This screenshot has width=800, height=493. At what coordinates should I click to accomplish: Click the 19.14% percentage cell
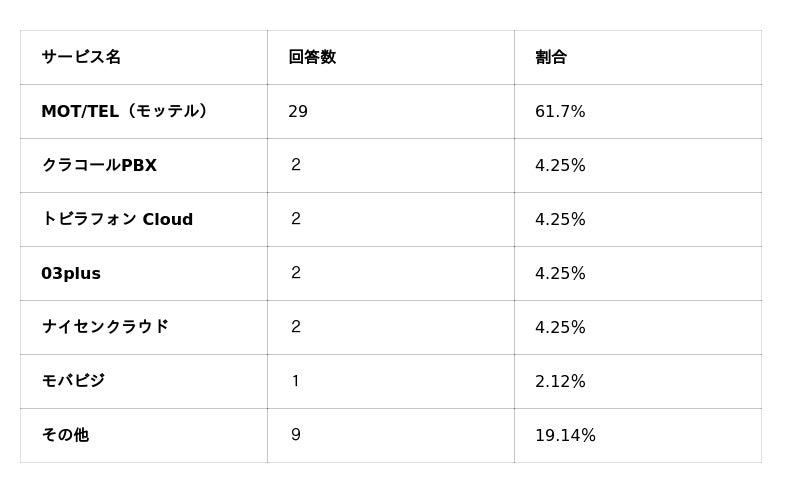(565, 435)
